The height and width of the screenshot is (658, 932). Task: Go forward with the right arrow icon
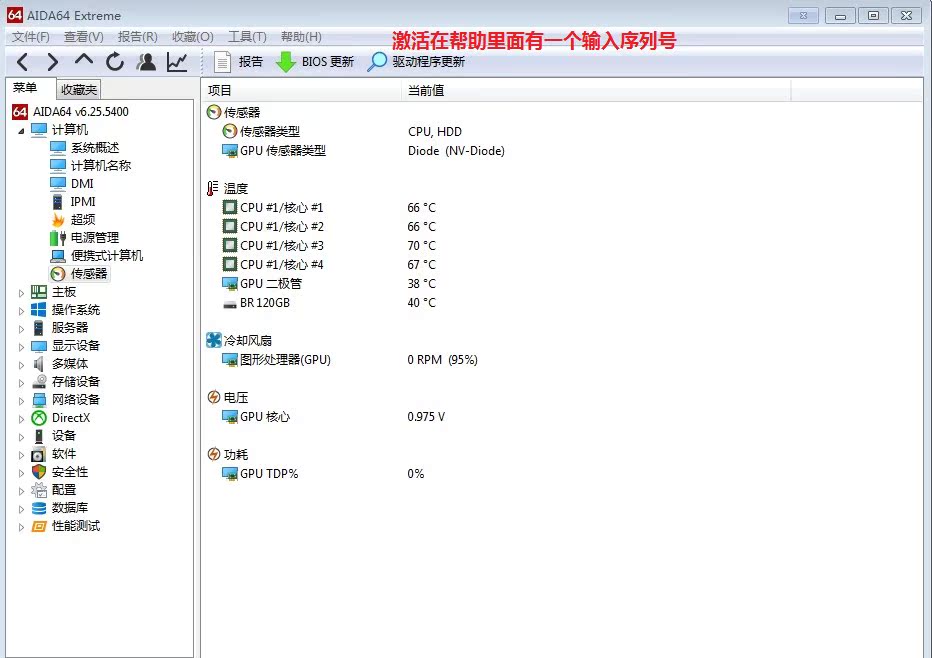click(53, 62)
